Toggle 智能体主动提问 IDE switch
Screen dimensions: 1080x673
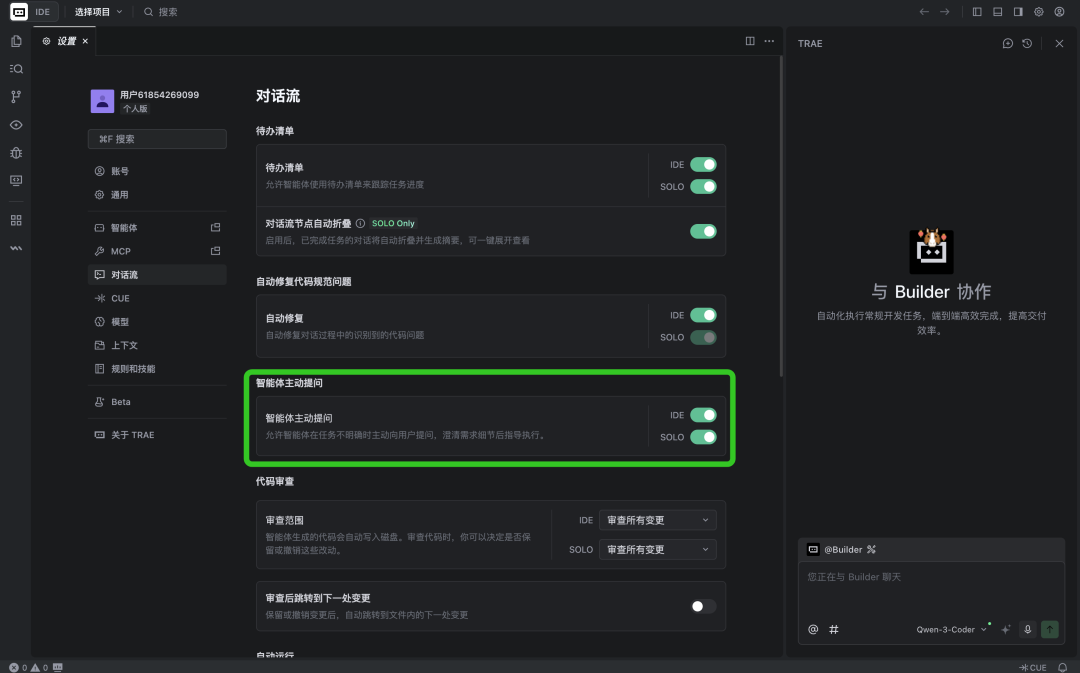tap(703, 415)
